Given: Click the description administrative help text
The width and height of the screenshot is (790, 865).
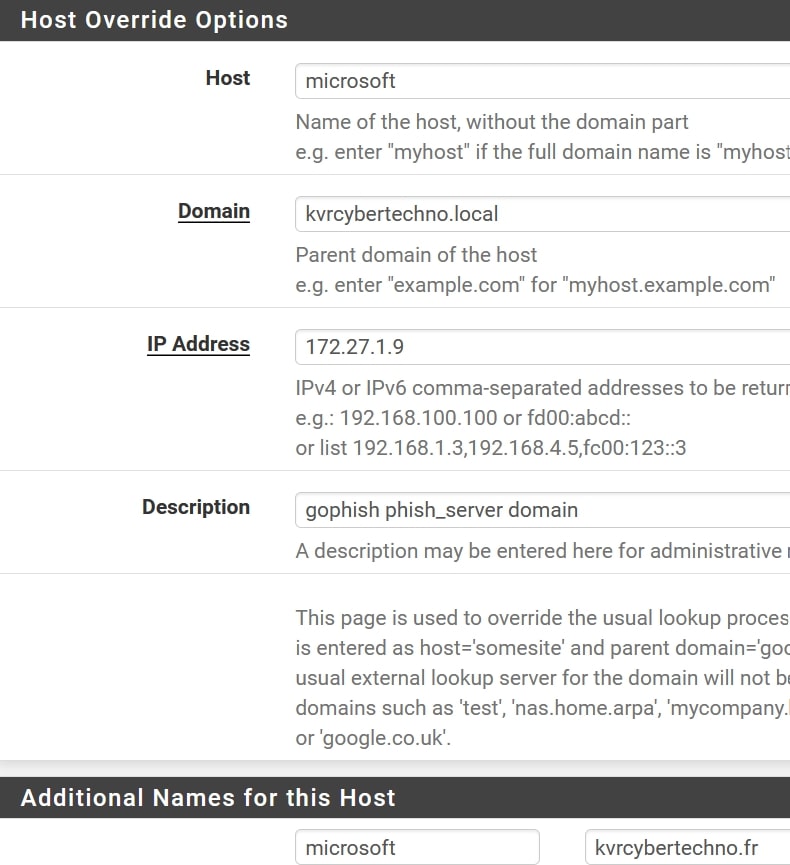Looking at the screenshot, I should click(x=542, y=551).
